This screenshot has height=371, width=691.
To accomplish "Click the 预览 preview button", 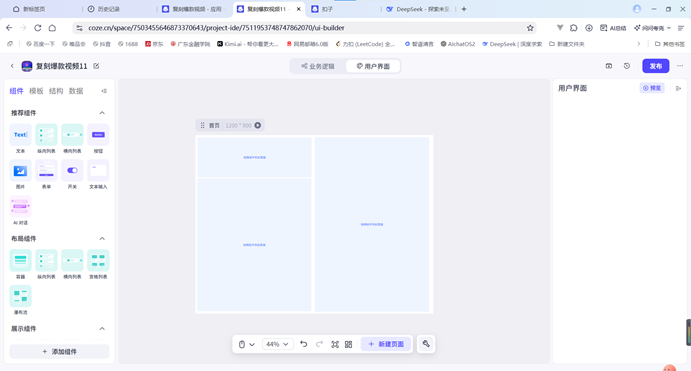I will (x=652, y=88).
